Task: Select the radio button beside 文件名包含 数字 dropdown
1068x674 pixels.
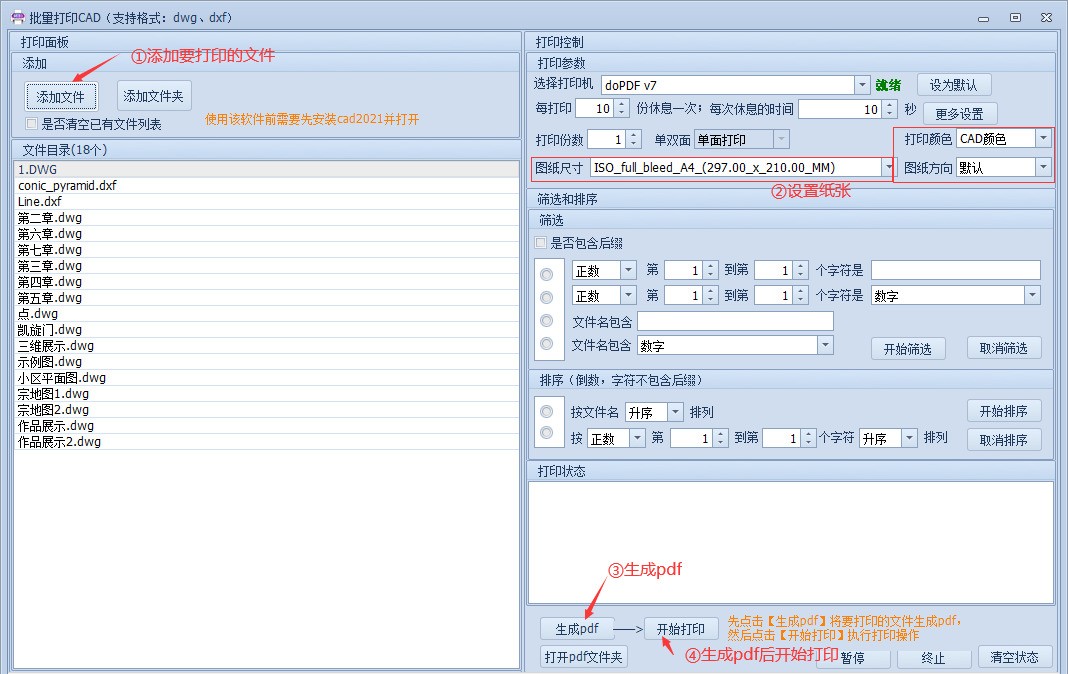Action: click(546, 344)
